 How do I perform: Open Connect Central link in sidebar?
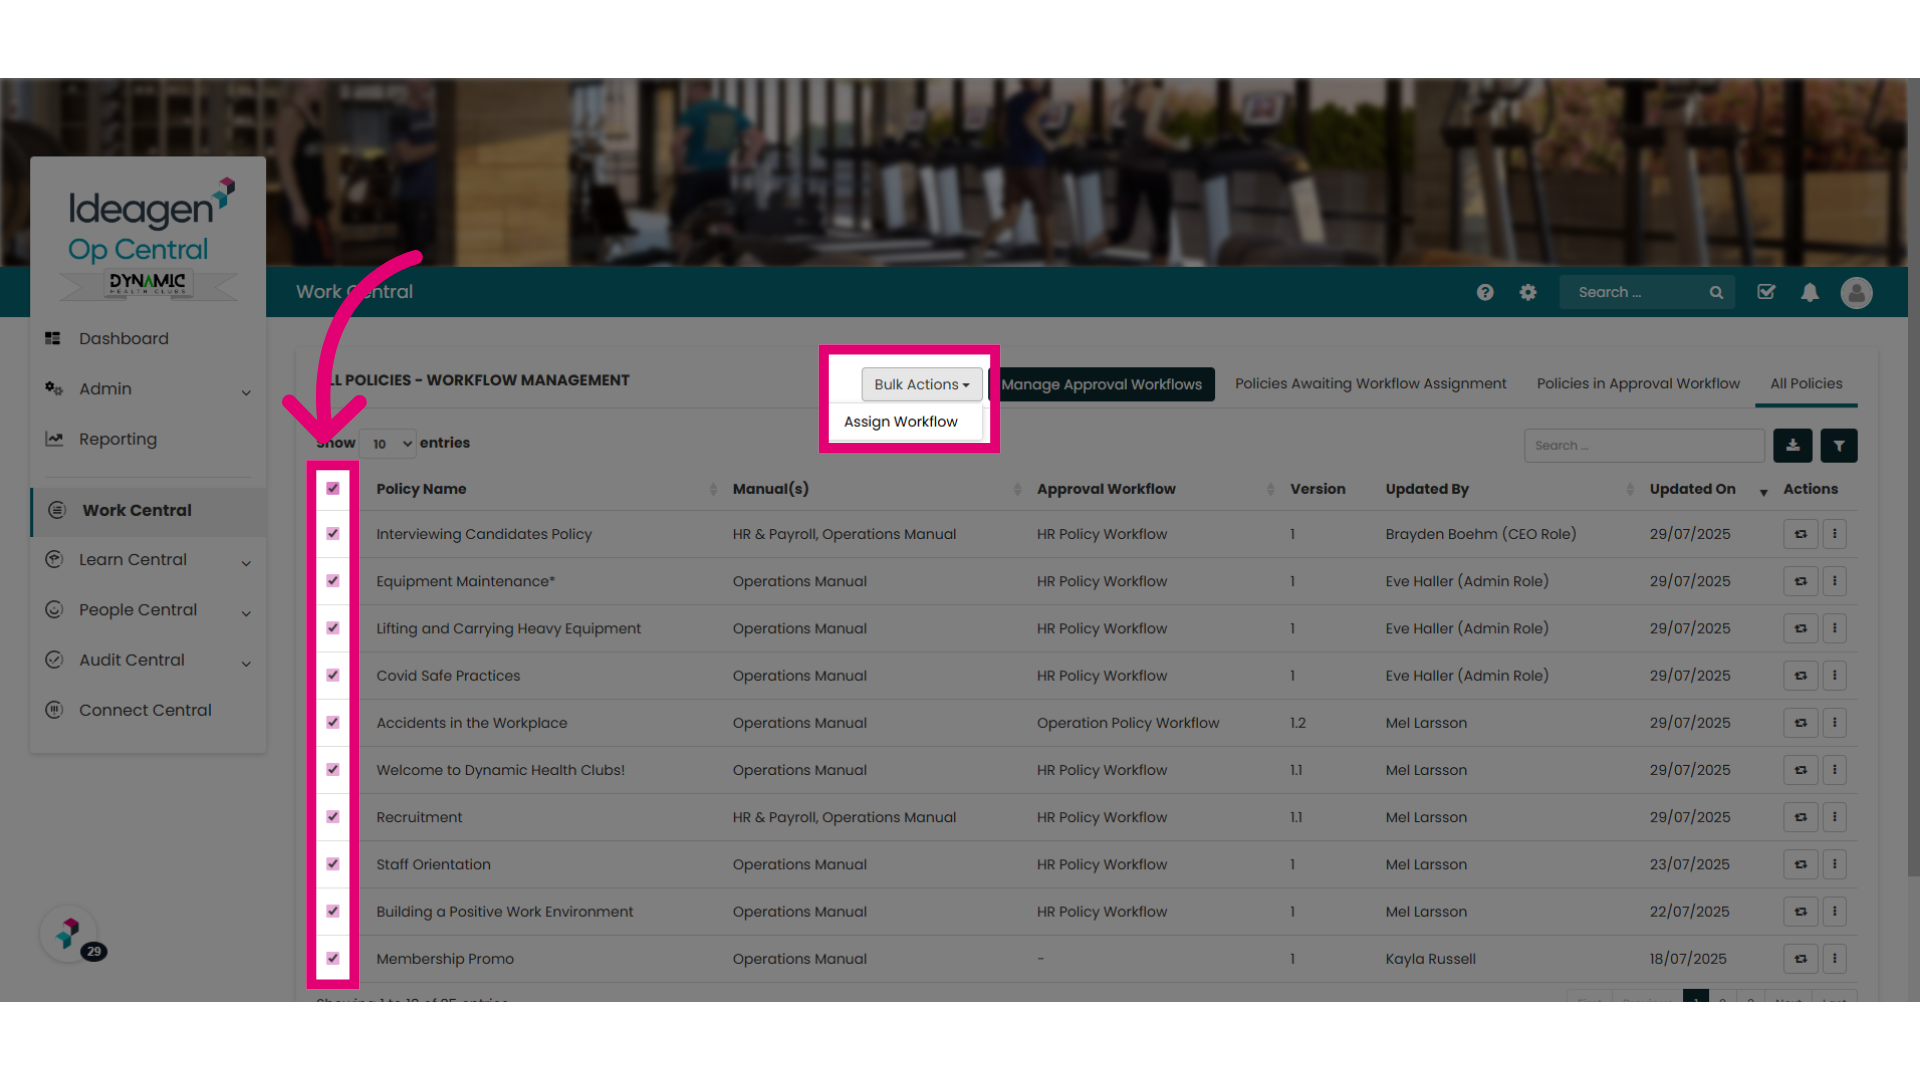click(x=145, y=710)
